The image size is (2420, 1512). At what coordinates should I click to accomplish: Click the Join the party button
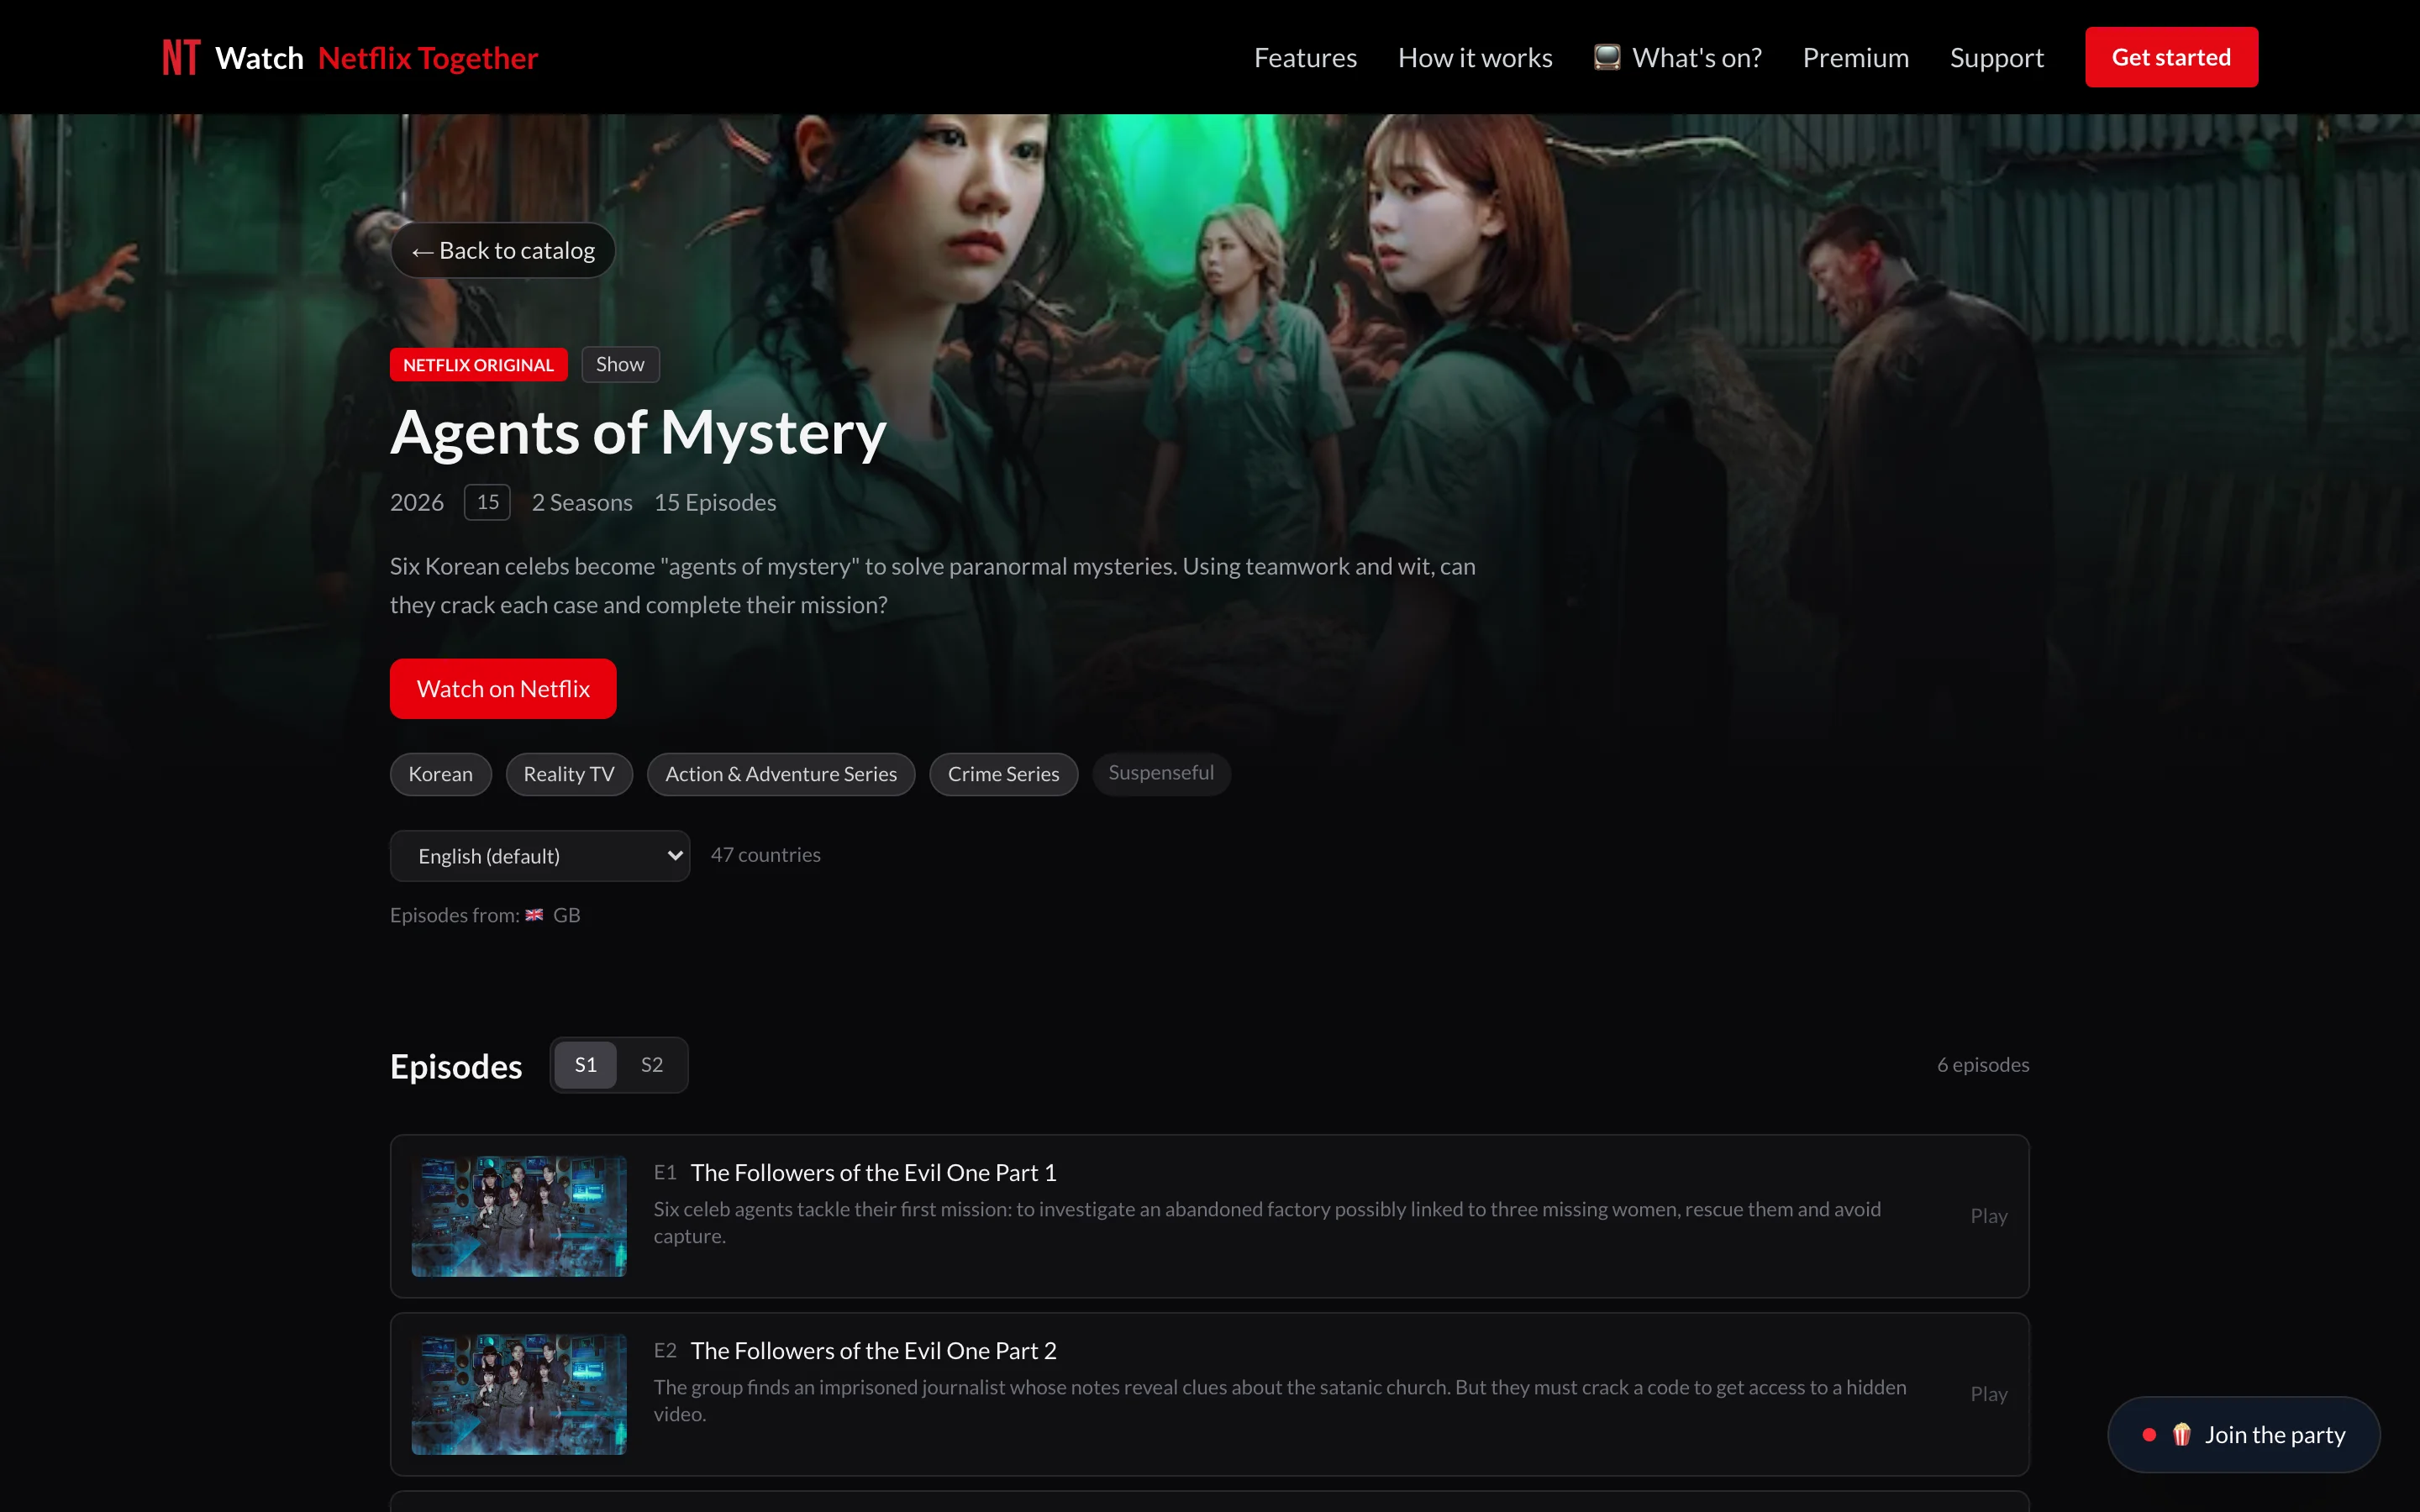(x=2244, y=1435)
